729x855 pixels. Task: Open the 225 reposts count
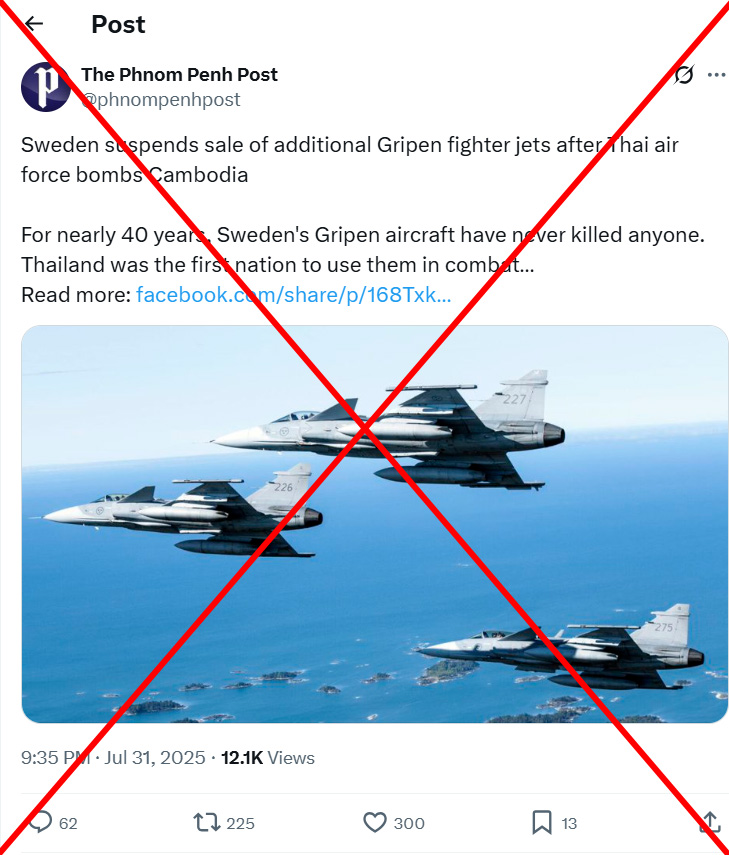click(x=240, y=823)
